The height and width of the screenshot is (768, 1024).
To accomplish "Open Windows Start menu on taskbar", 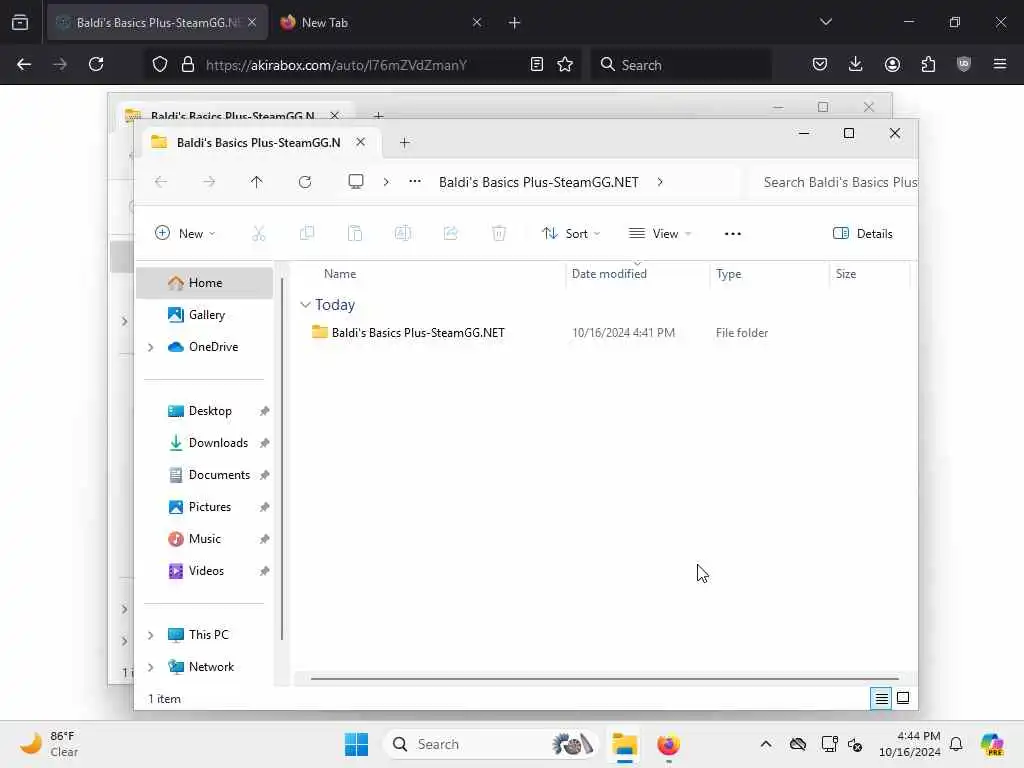I will [x=357, y=744].
